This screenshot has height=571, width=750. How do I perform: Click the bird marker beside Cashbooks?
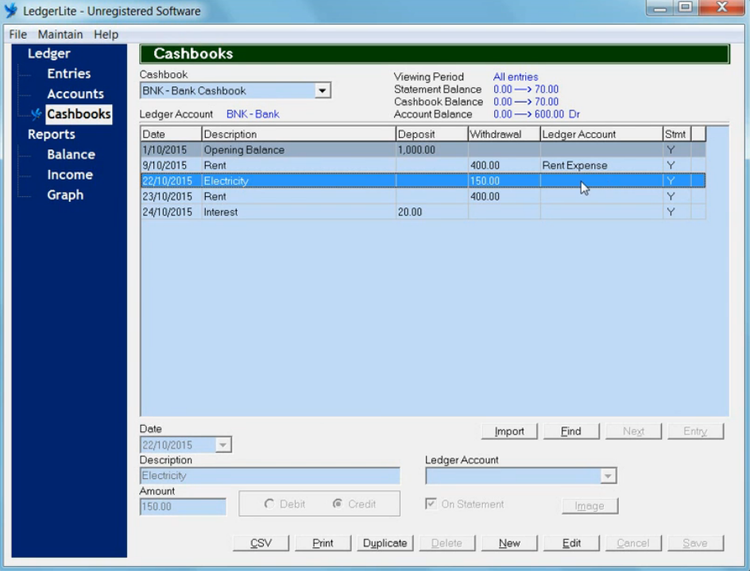point(37,115)
